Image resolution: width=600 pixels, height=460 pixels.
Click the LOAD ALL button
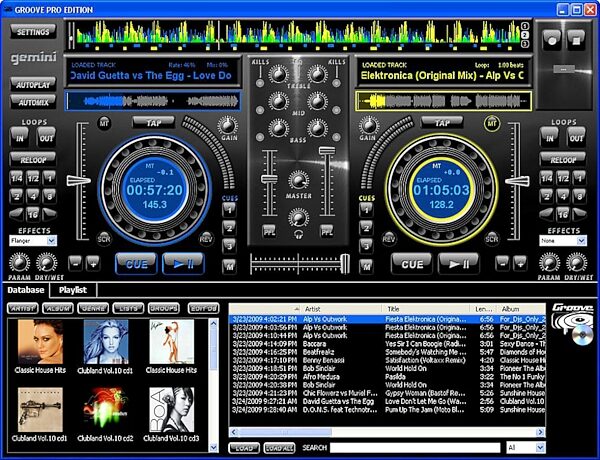point(279,448)
